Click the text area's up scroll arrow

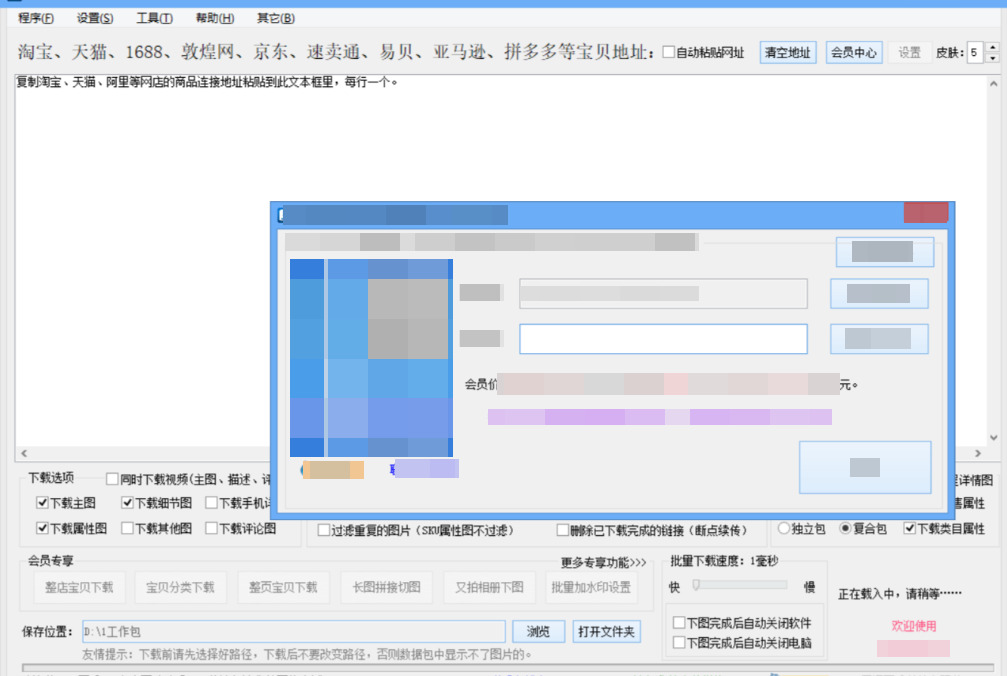tap(994, 83)
